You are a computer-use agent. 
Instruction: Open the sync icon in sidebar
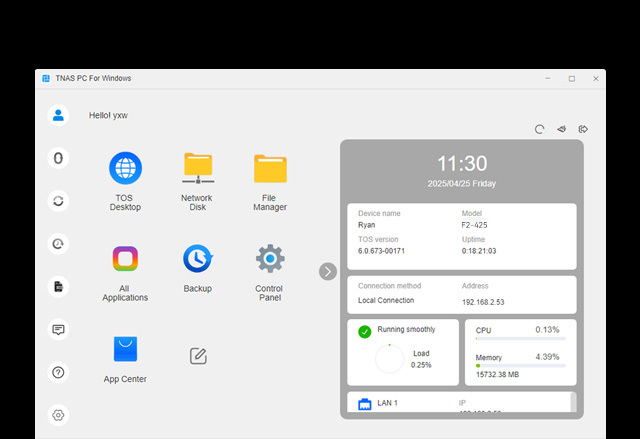(x=58, y=201)
